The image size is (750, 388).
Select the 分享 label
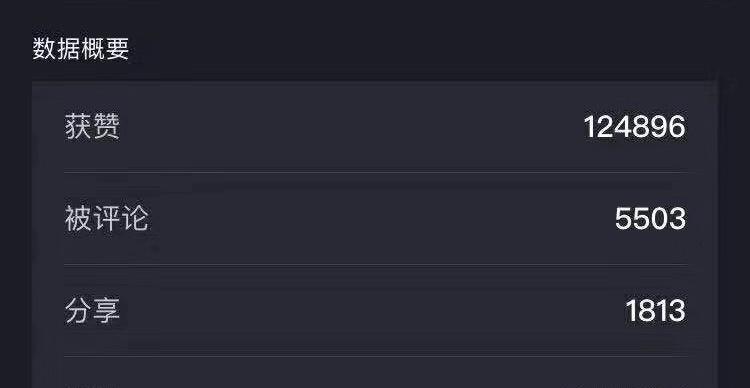[x=92, y=311]
